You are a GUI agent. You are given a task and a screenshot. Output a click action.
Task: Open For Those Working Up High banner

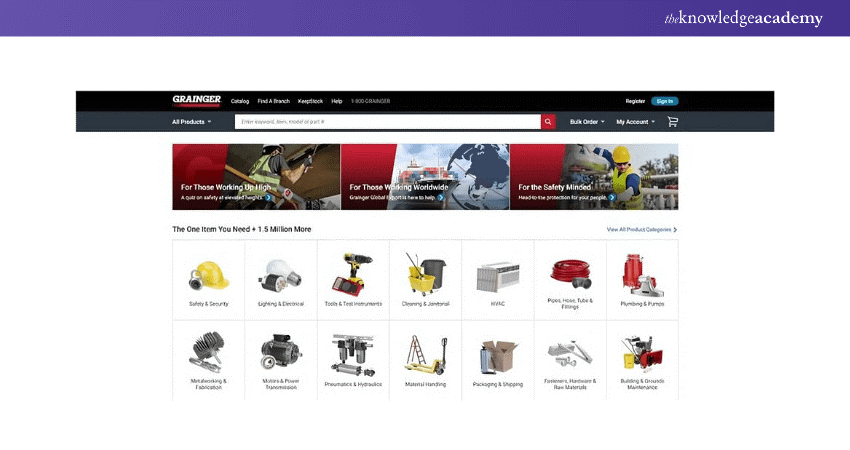click(x=256, y=177)
